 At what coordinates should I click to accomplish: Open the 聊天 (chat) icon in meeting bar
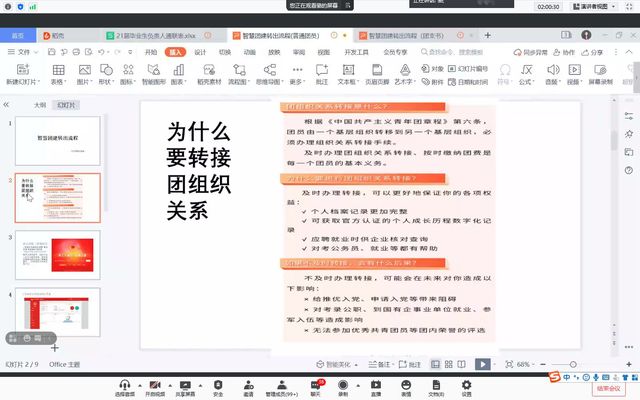pos(315,385)
